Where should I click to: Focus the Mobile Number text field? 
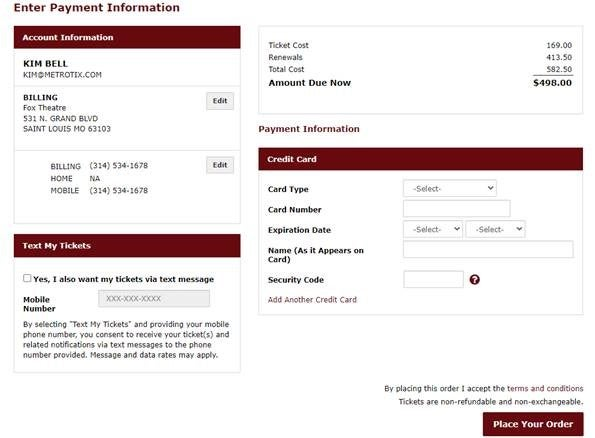pyautogui.click(x=154, y=298)
